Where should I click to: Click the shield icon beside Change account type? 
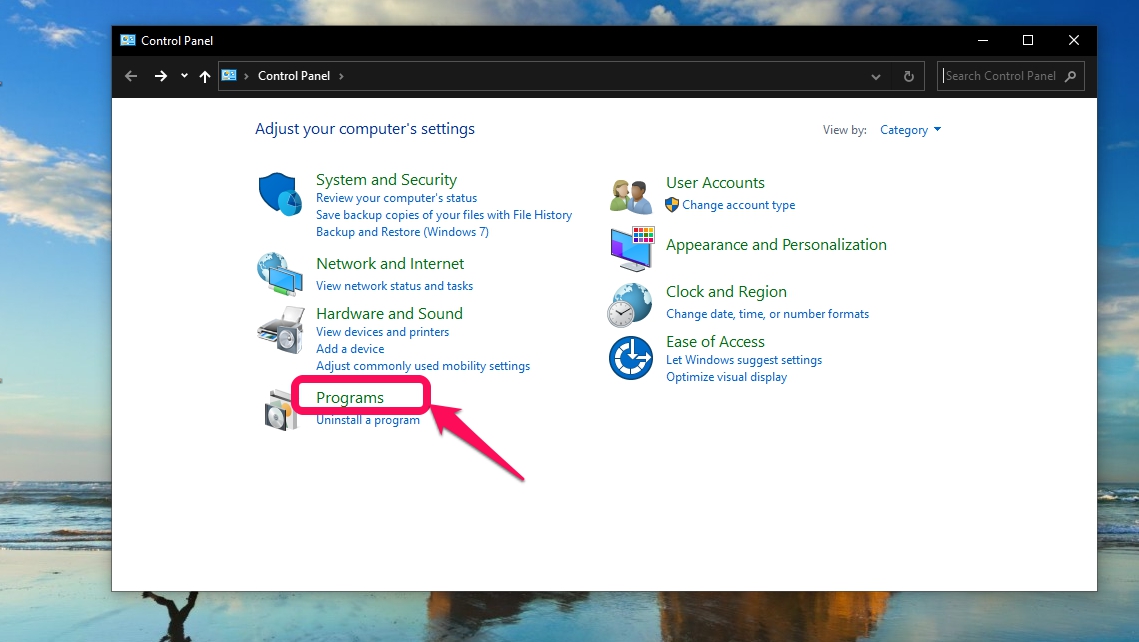(x=672, y=205)
